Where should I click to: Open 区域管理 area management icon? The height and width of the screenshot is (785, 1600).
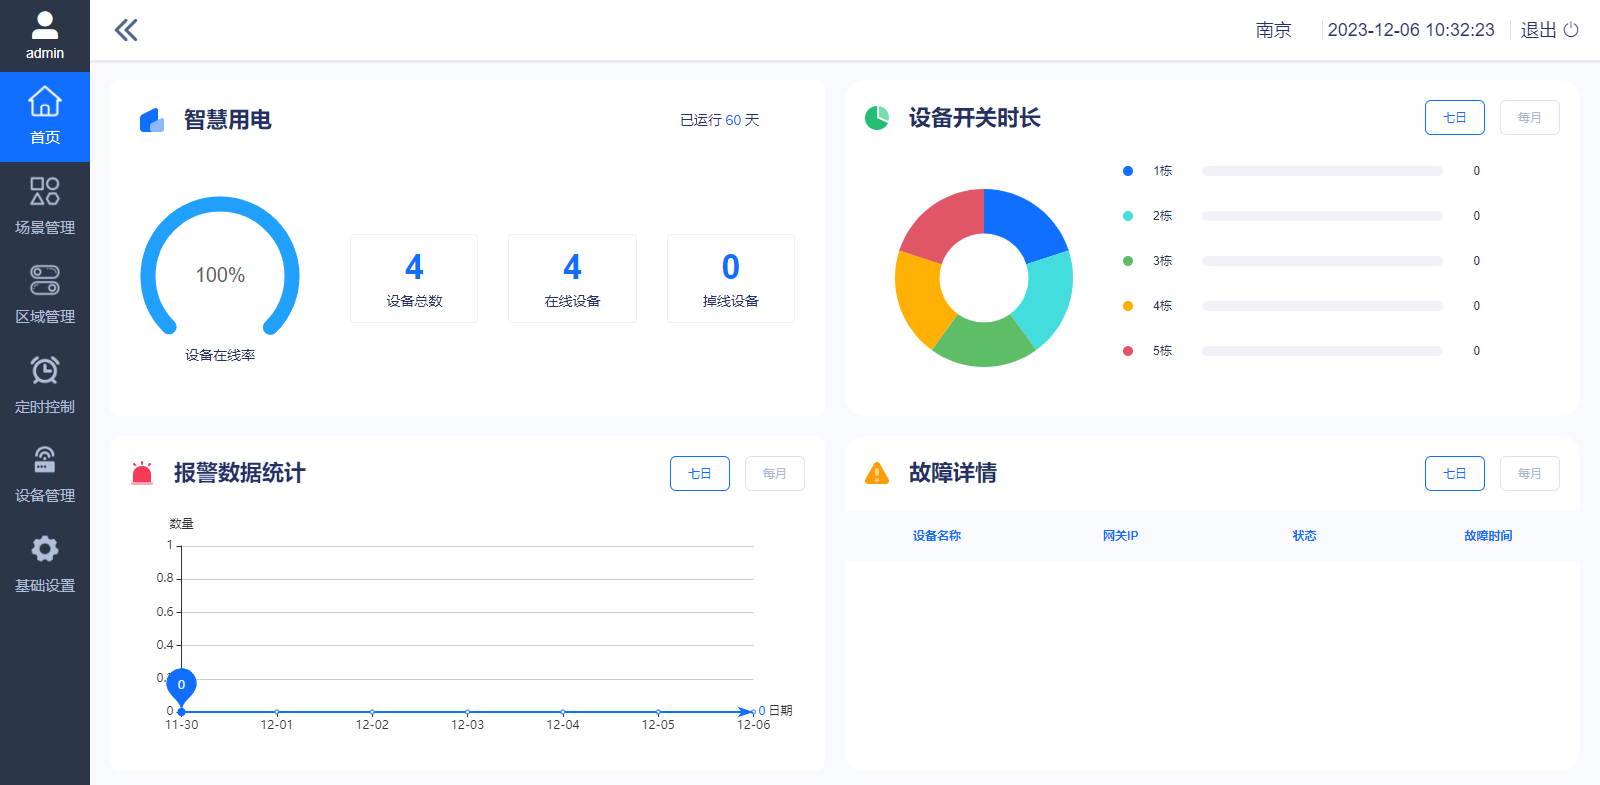click(x=45, y=280)
